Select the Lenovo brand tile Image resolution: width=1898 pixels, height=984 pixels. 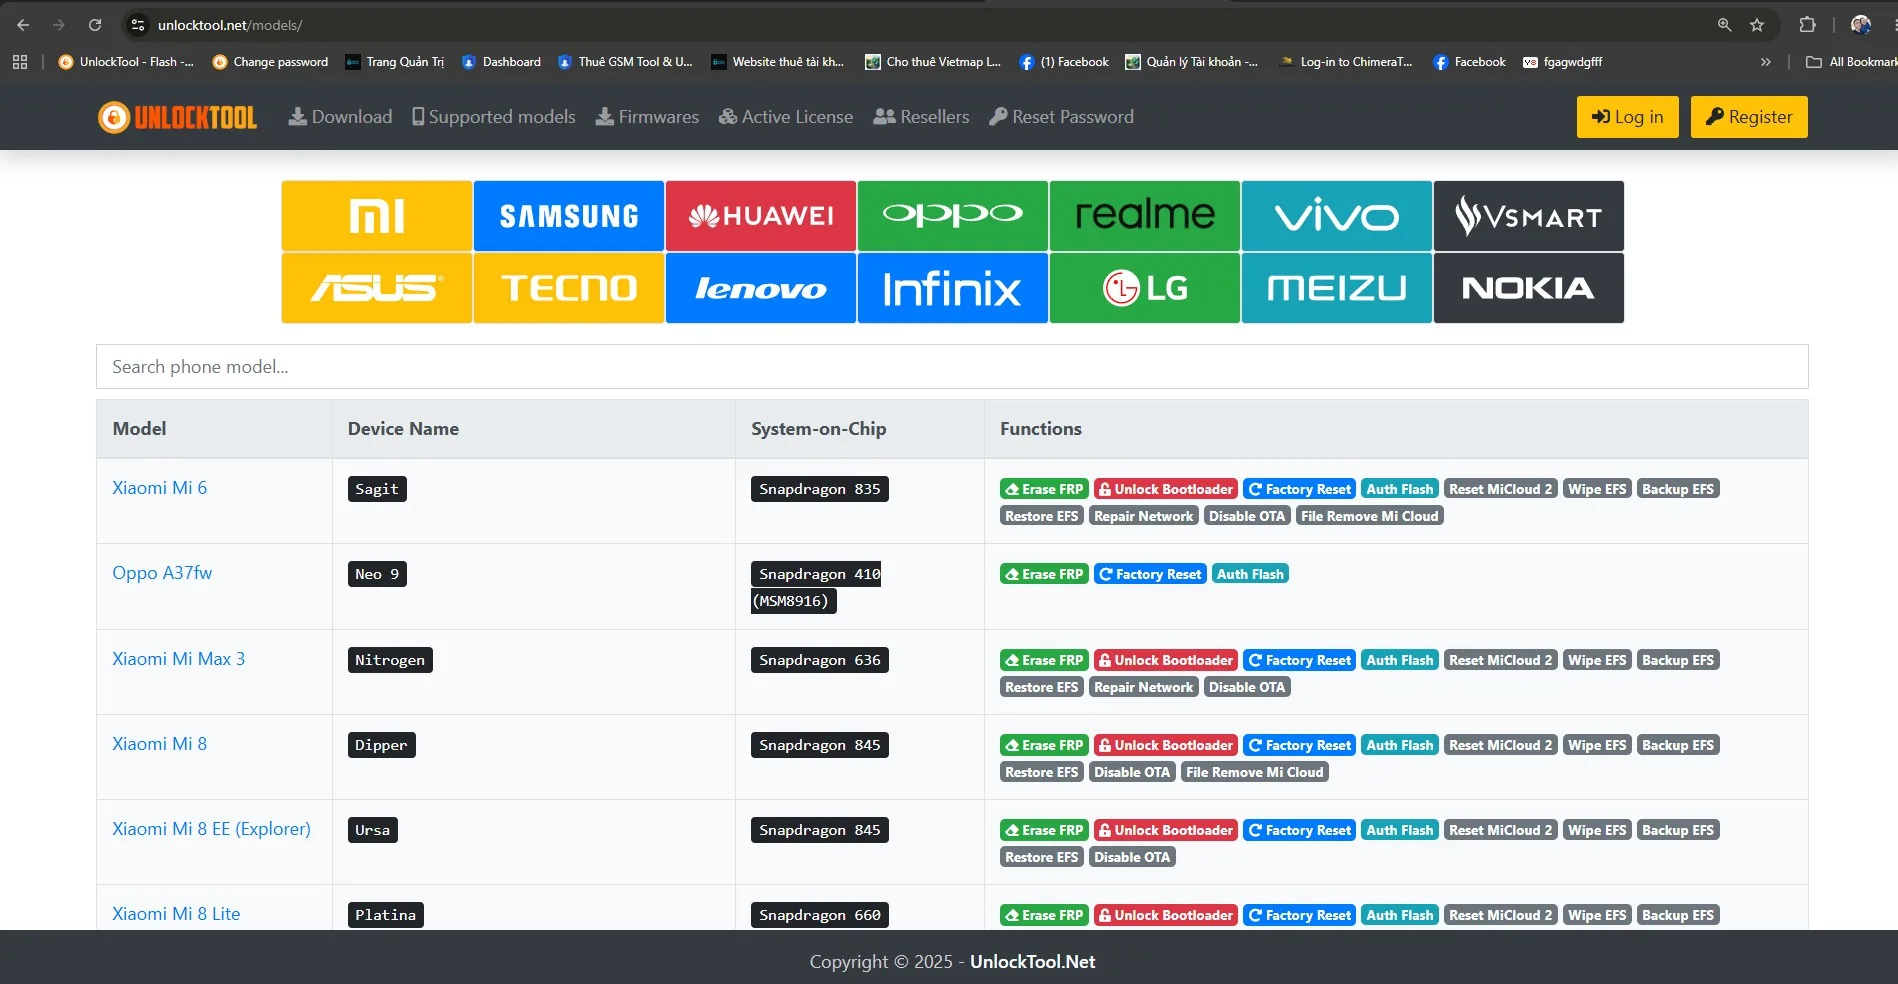tap(761, 288)
